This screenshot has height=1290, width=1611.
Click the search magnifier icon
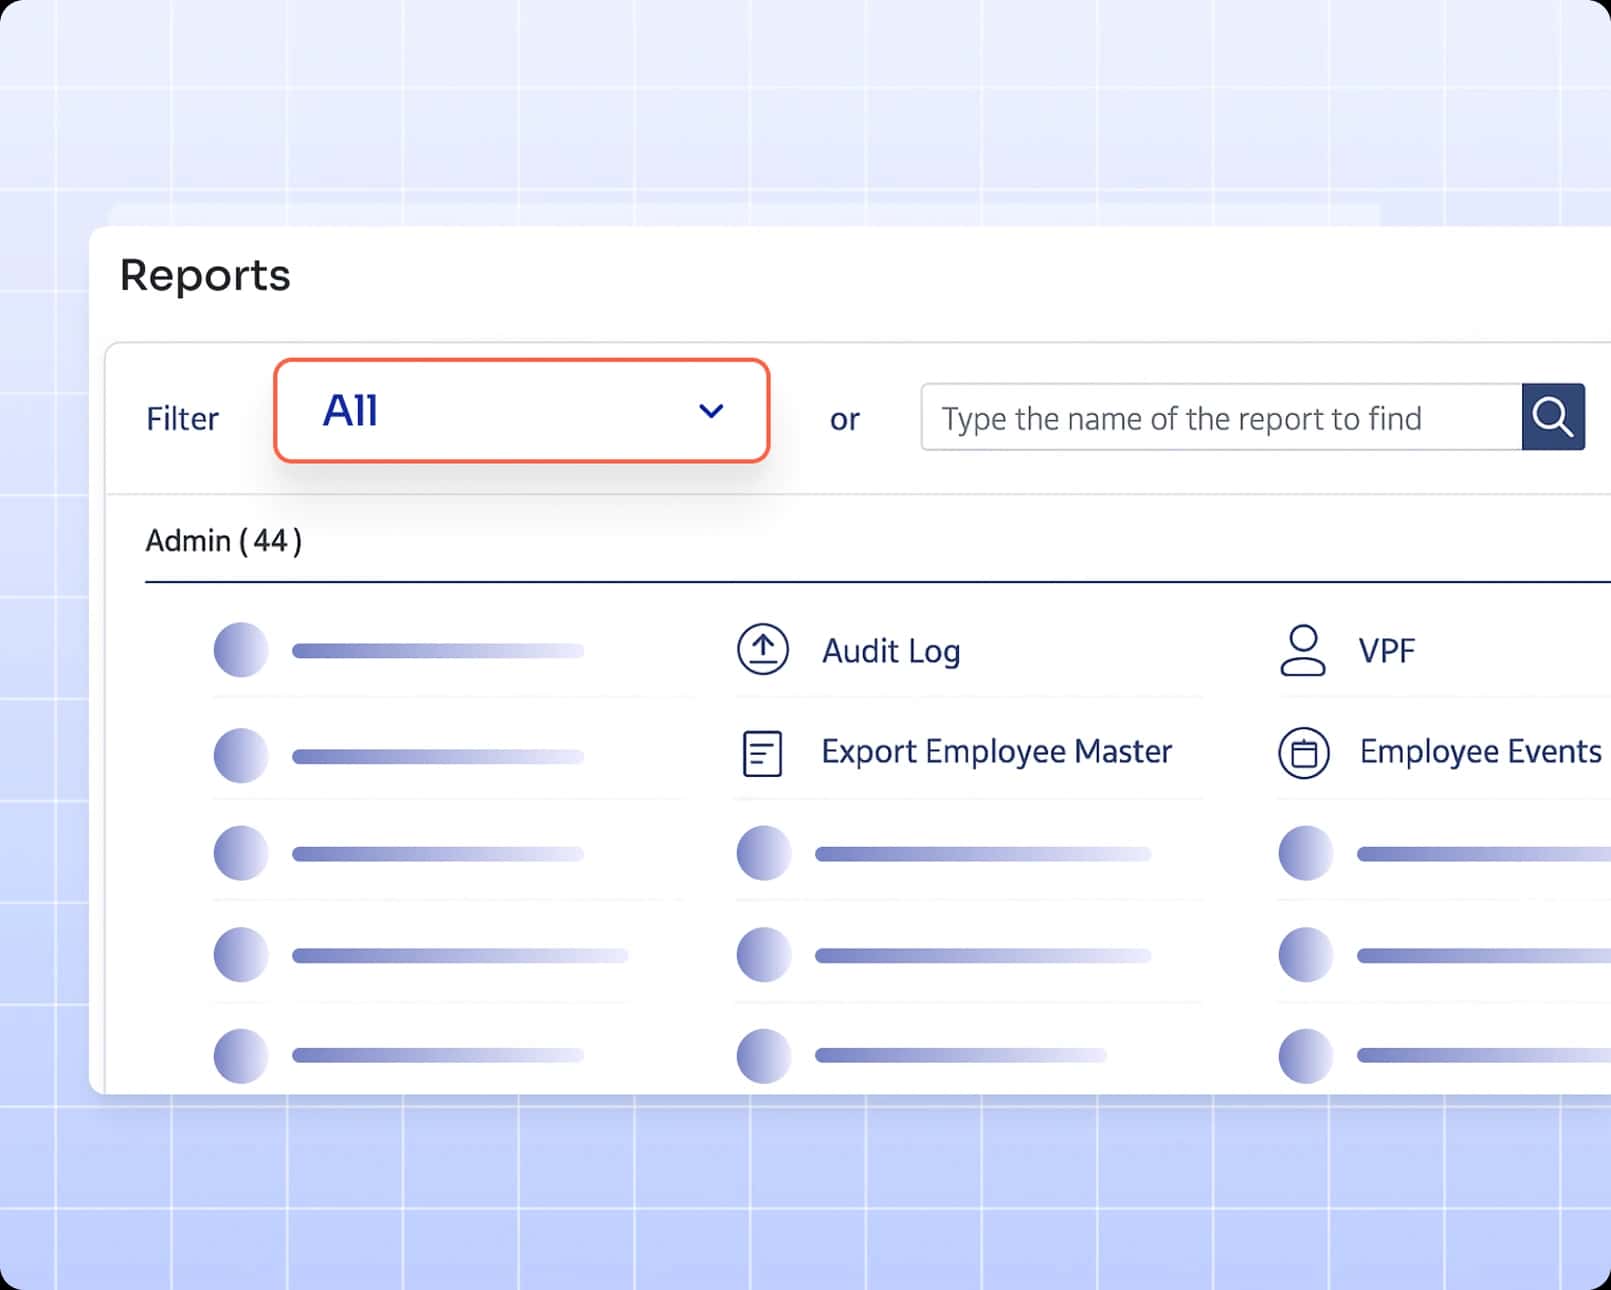tap(1553, 417)
